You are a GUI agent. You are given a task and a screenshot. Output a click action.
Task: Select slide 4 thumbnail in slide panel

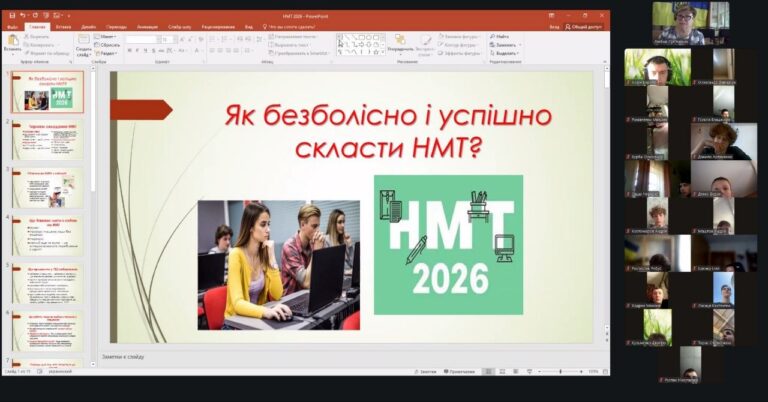(48, 235)
